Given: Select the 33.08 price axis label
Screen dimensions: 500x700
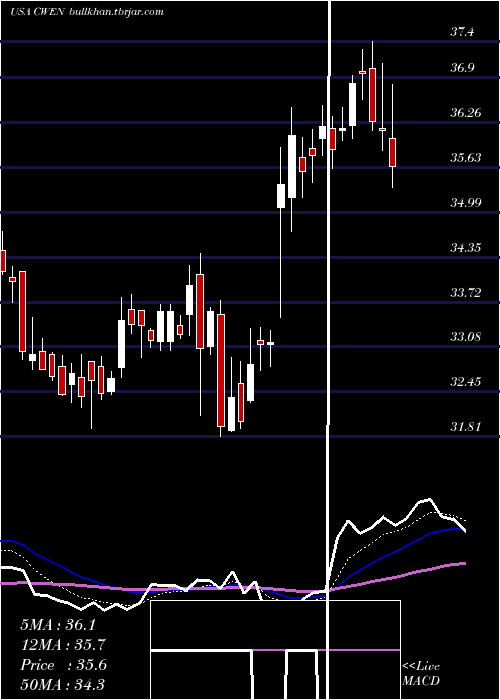Looking at the screenshot, I should 466,337.
